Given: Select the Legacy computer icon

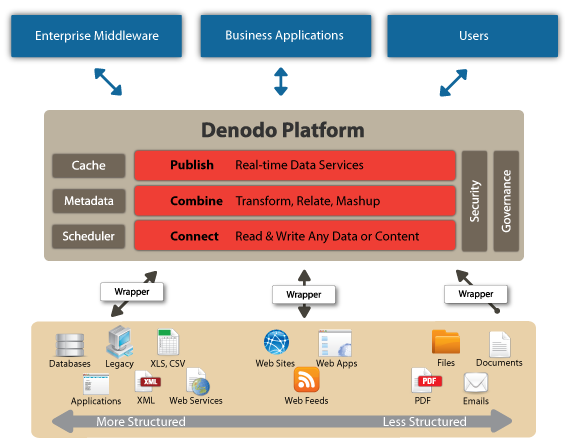Looking at the screenshot, I should click(x=120, y=342).
